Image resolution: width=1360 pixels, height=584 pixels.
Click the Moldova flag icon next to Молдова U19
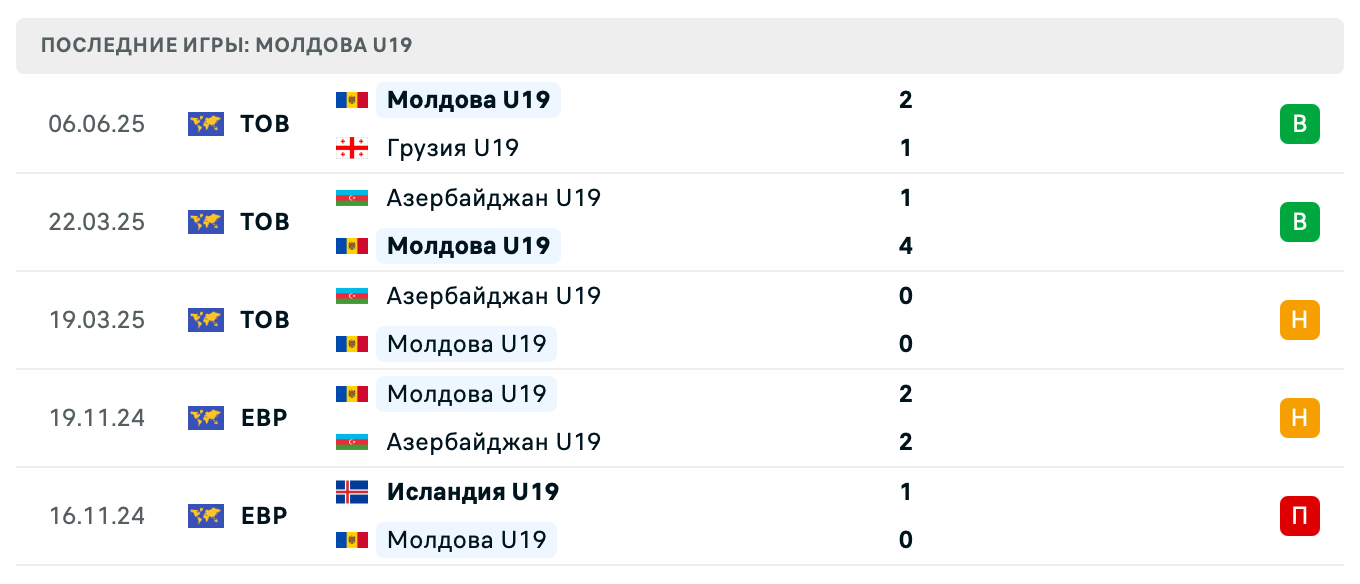coord(352,100)
